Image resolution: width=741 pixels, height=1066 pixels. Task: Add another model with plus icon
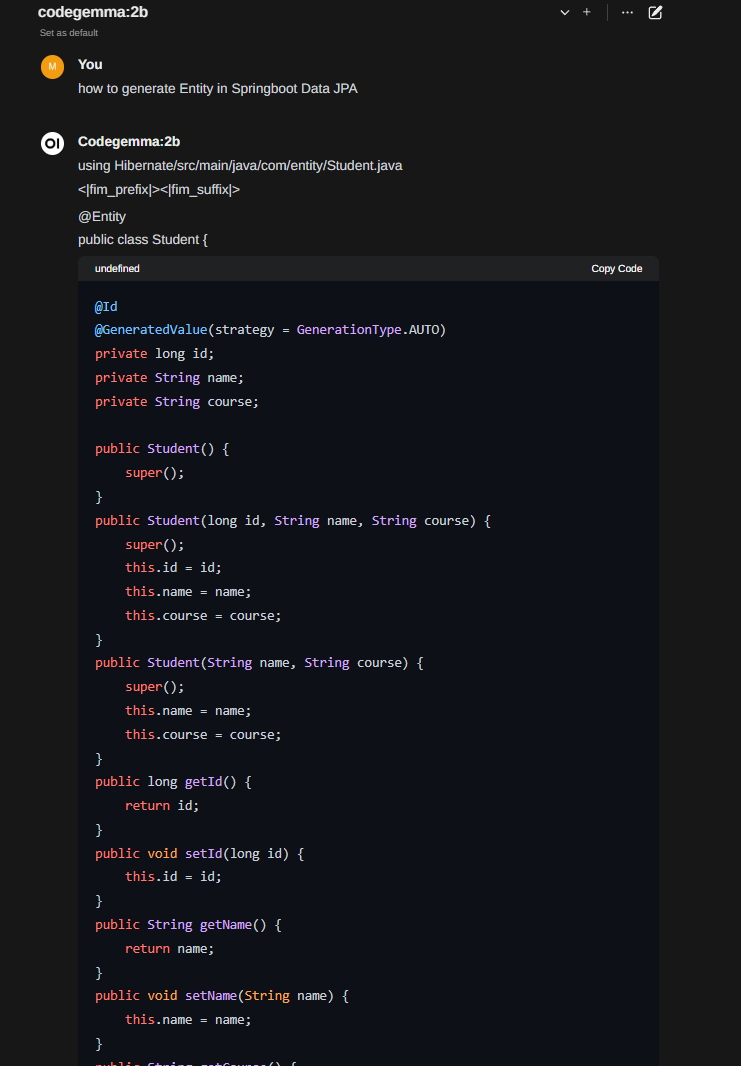click(587, 12)
